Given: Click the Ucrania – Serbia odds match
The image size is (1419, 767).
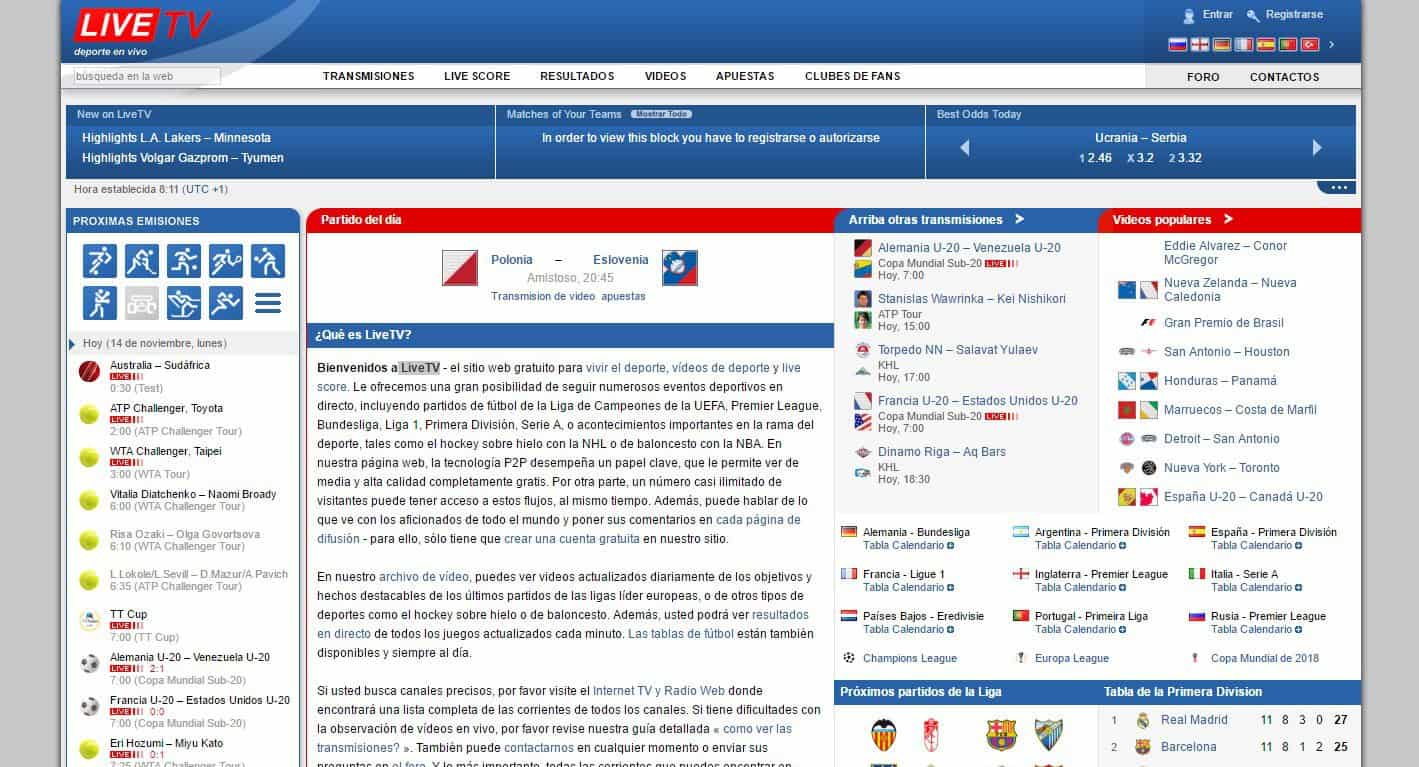Looking at the screenshot, I should point(1141,138).
